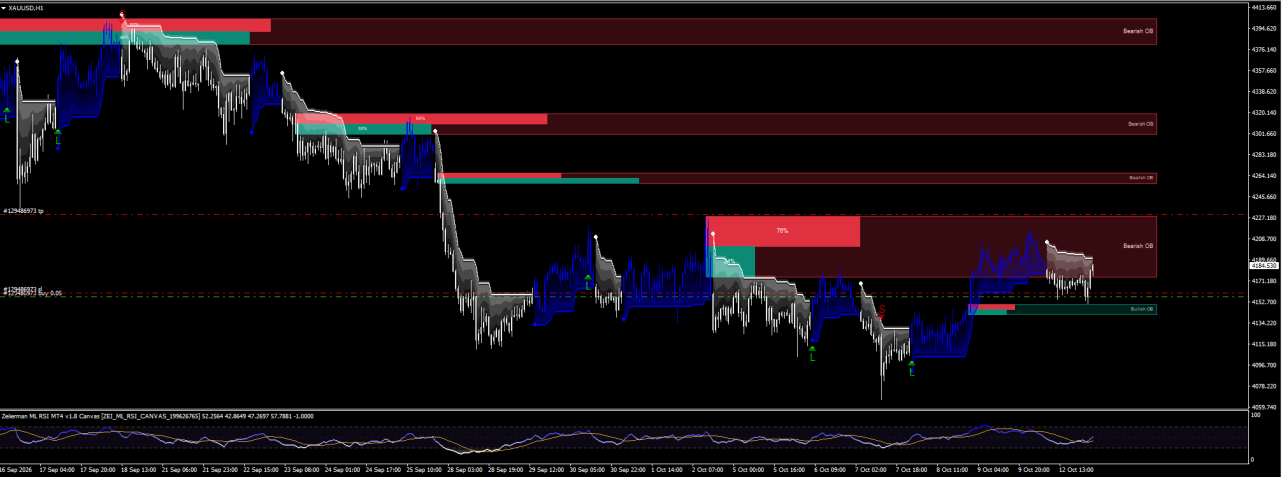Click the 4171.180 price axis label
This screenshot has width=1282, height=477.
pyautogui.click(x=1265, y=281)
